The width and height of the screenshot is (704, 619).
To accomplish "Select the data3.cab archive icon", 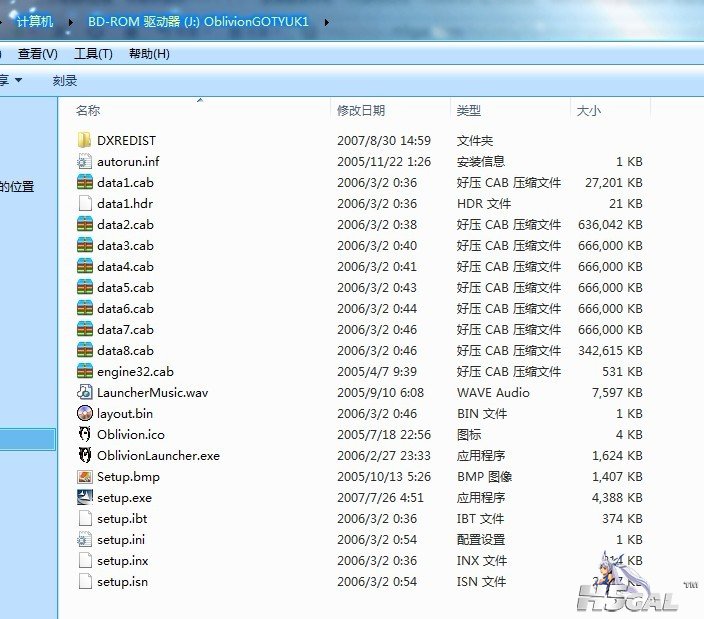I will [x=84, y=246].
